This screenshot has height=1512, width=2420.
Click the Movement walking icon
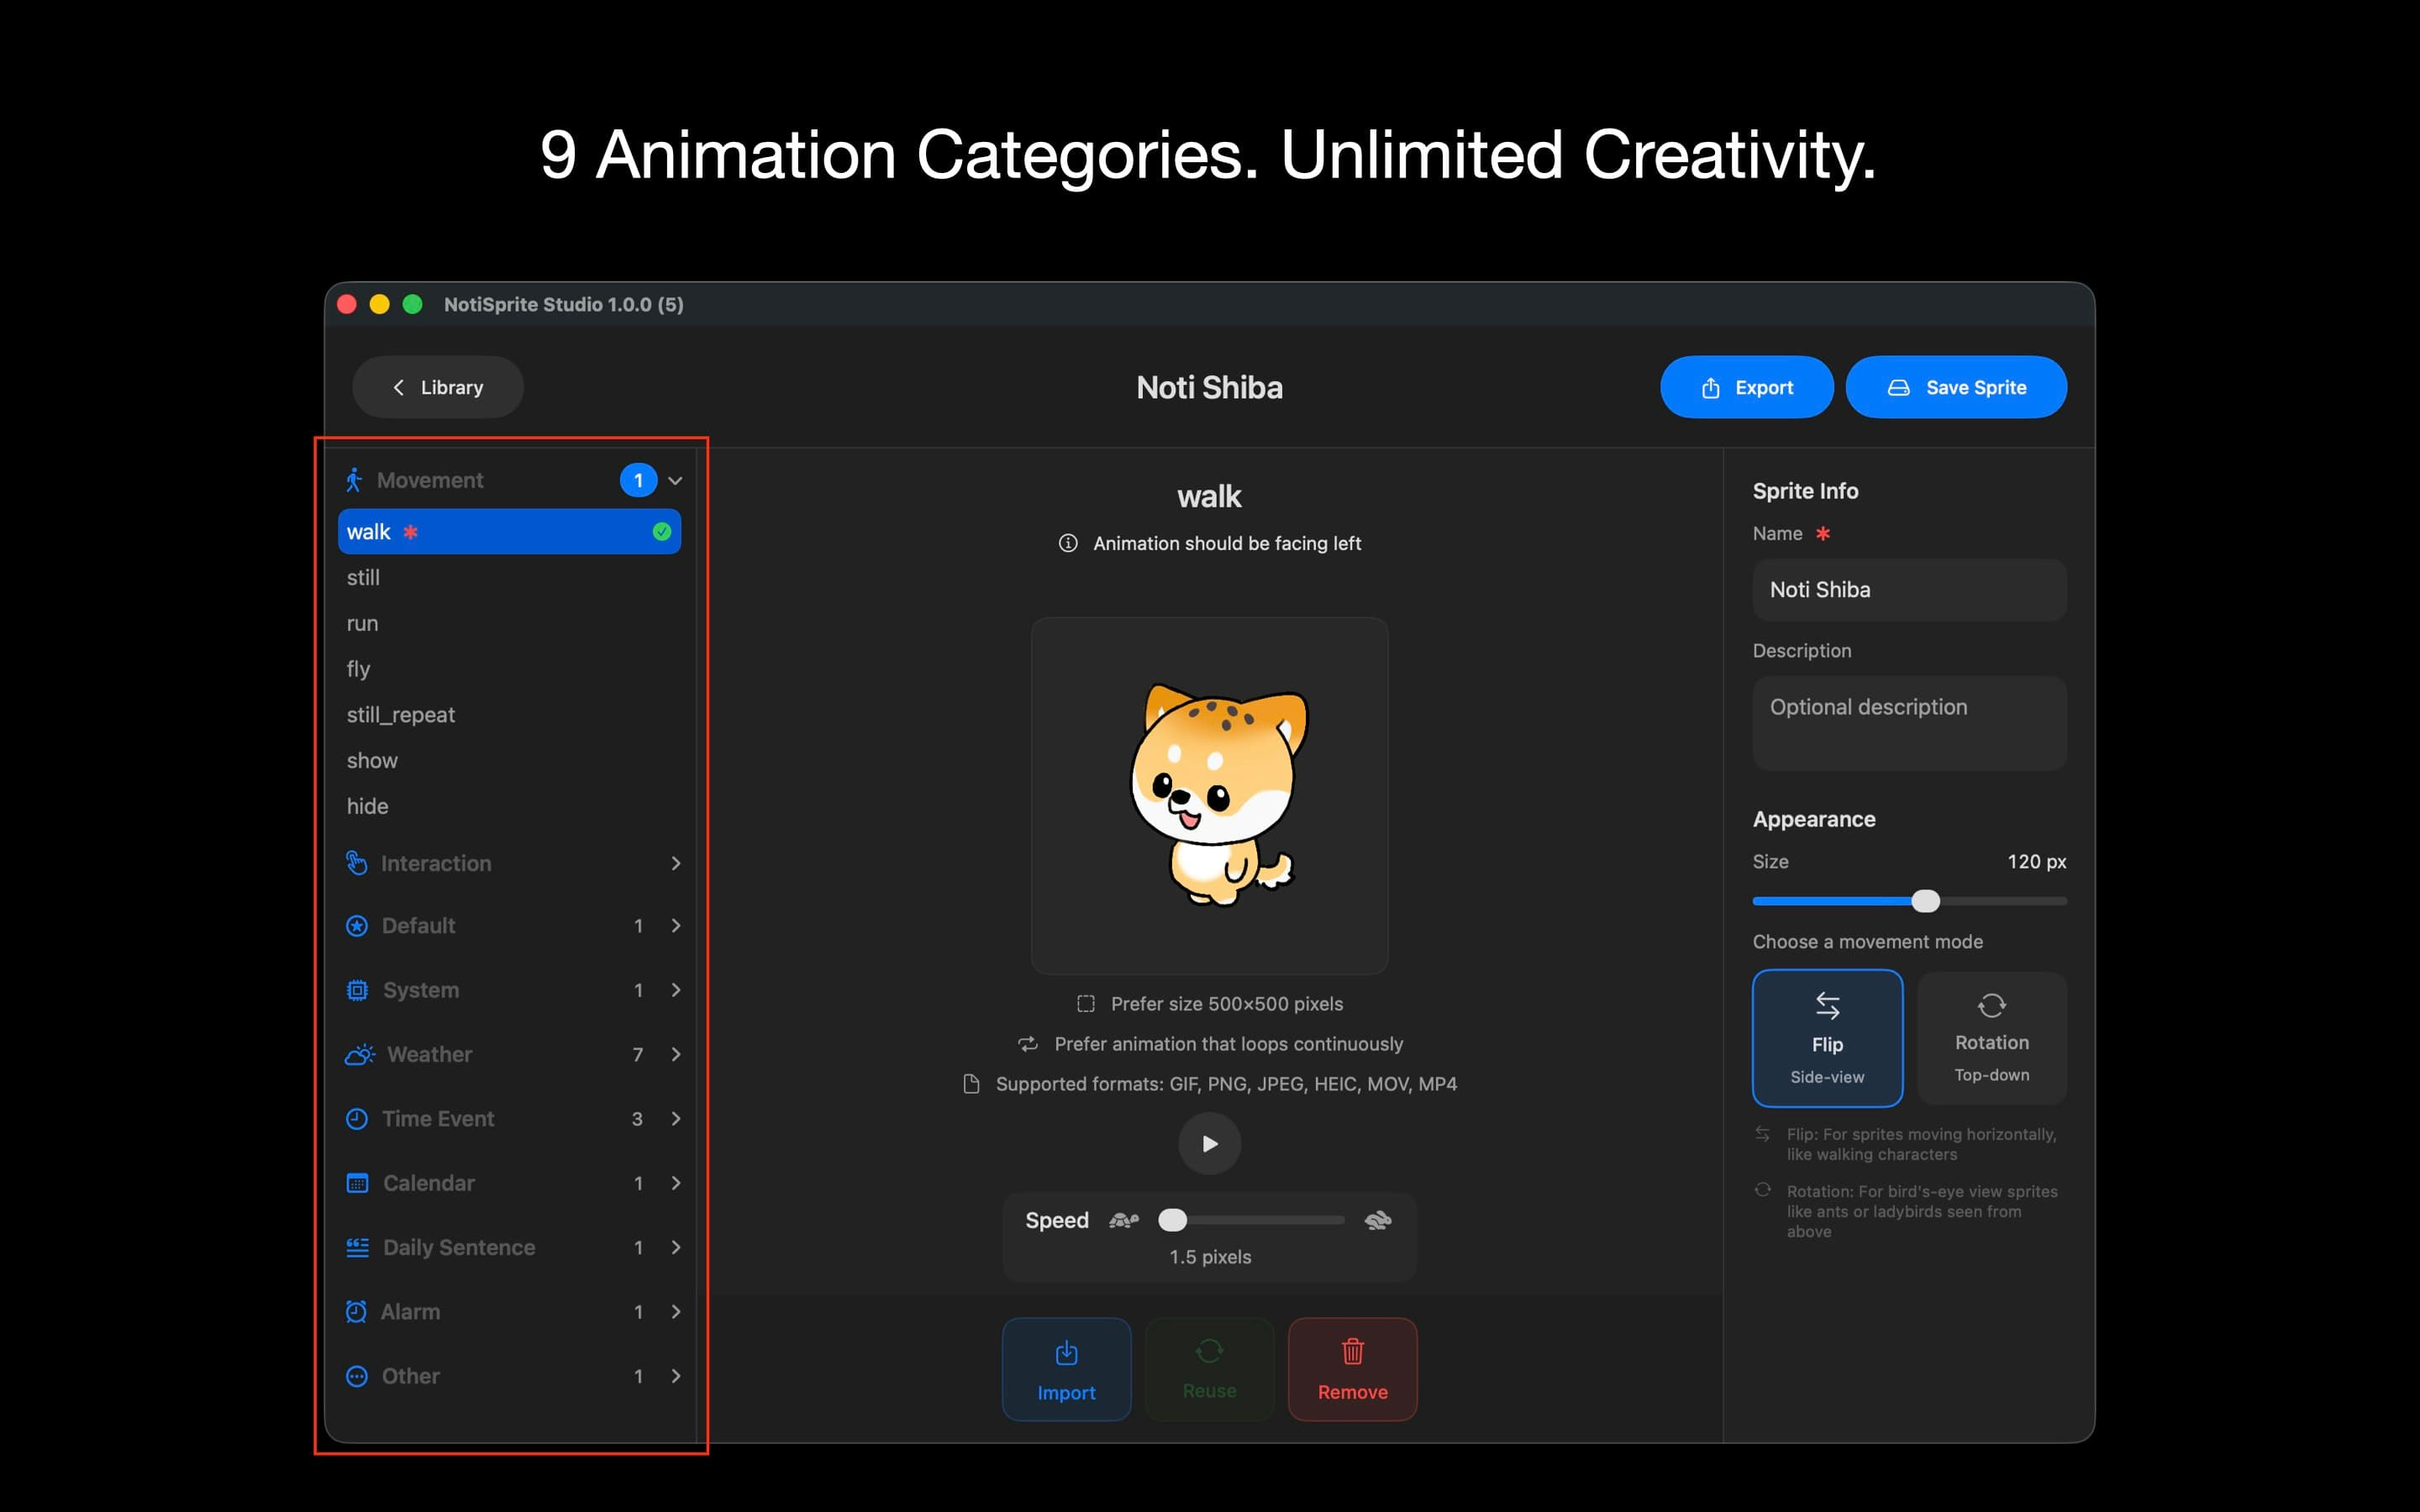click(x=357, y=479)
